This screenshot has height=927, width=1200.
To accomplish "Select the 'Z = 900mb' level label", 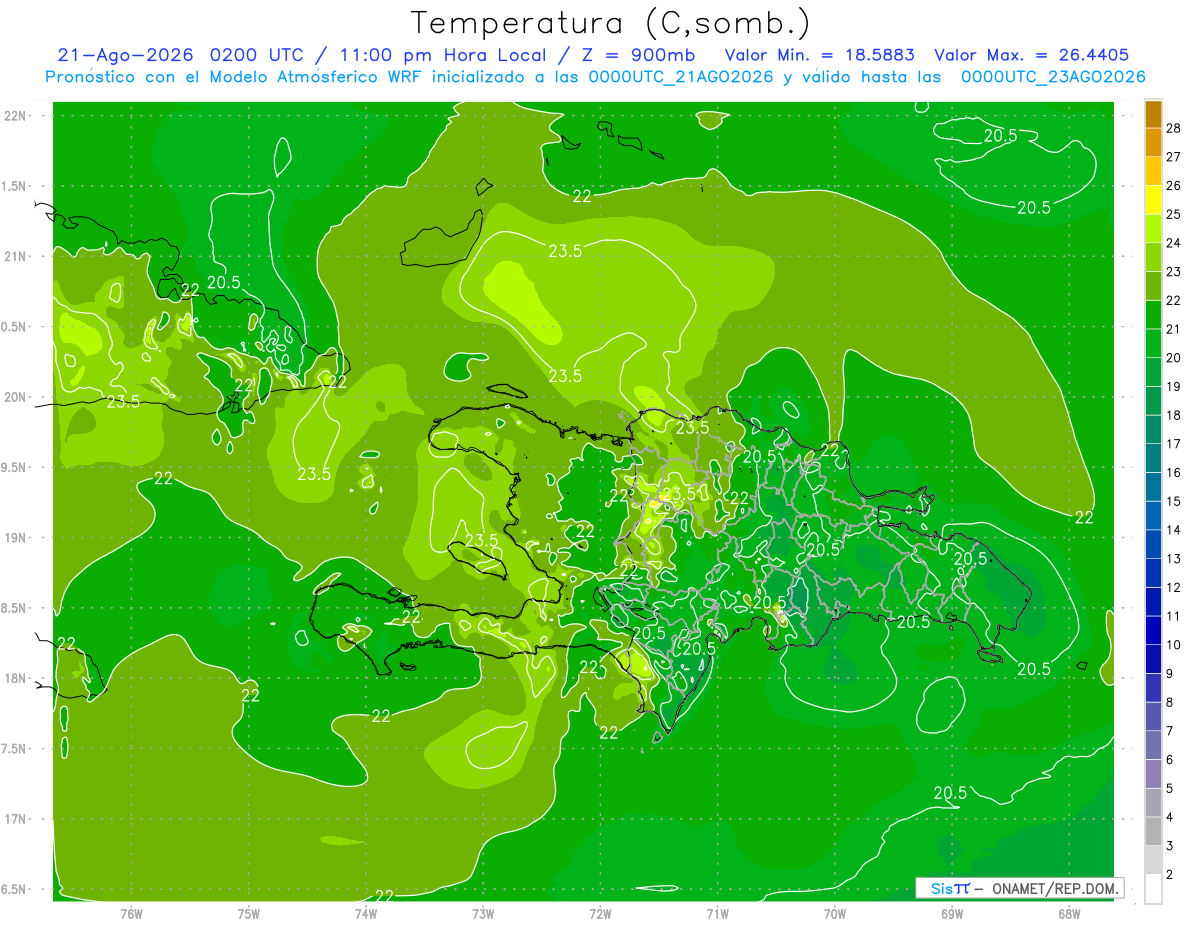I will point(638,55).
